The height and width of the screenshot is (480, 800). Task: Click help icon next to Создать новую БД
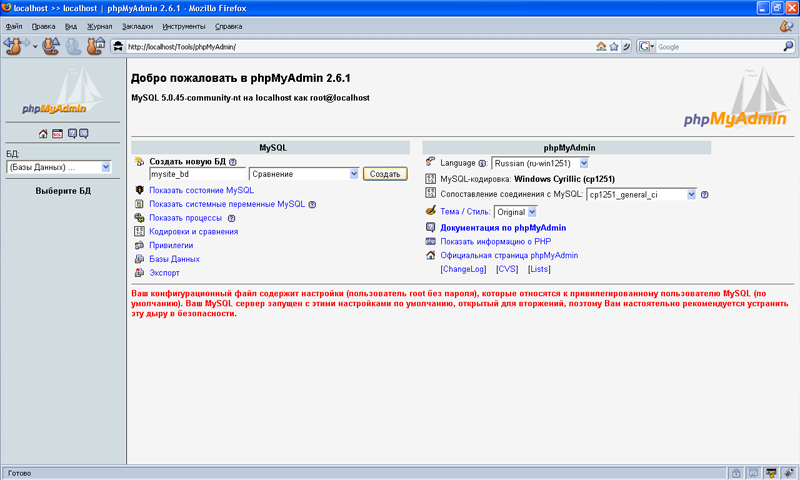point(233,162)
